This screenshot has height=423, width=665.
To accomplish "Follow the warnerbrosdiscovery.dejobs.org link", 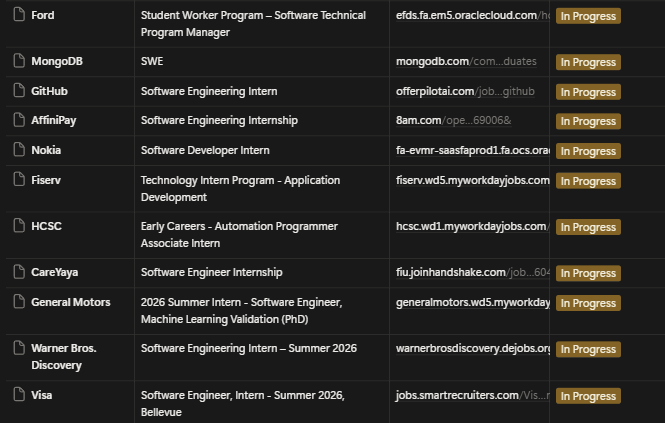I will pos(472,348).
